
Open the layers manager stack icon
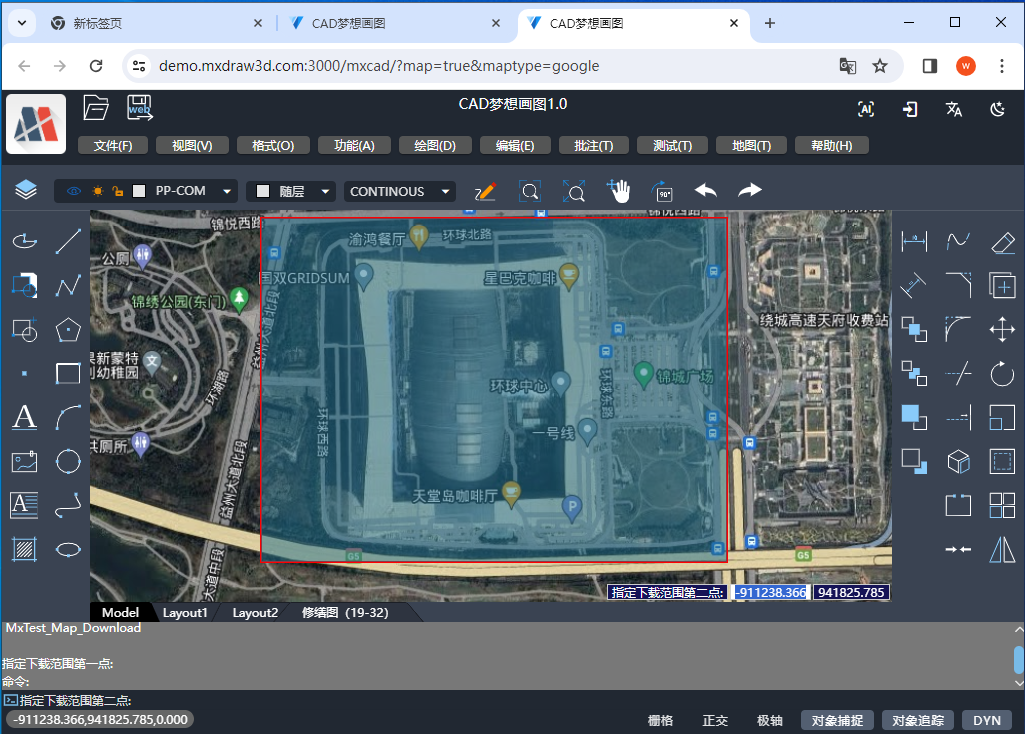[26, 190]
